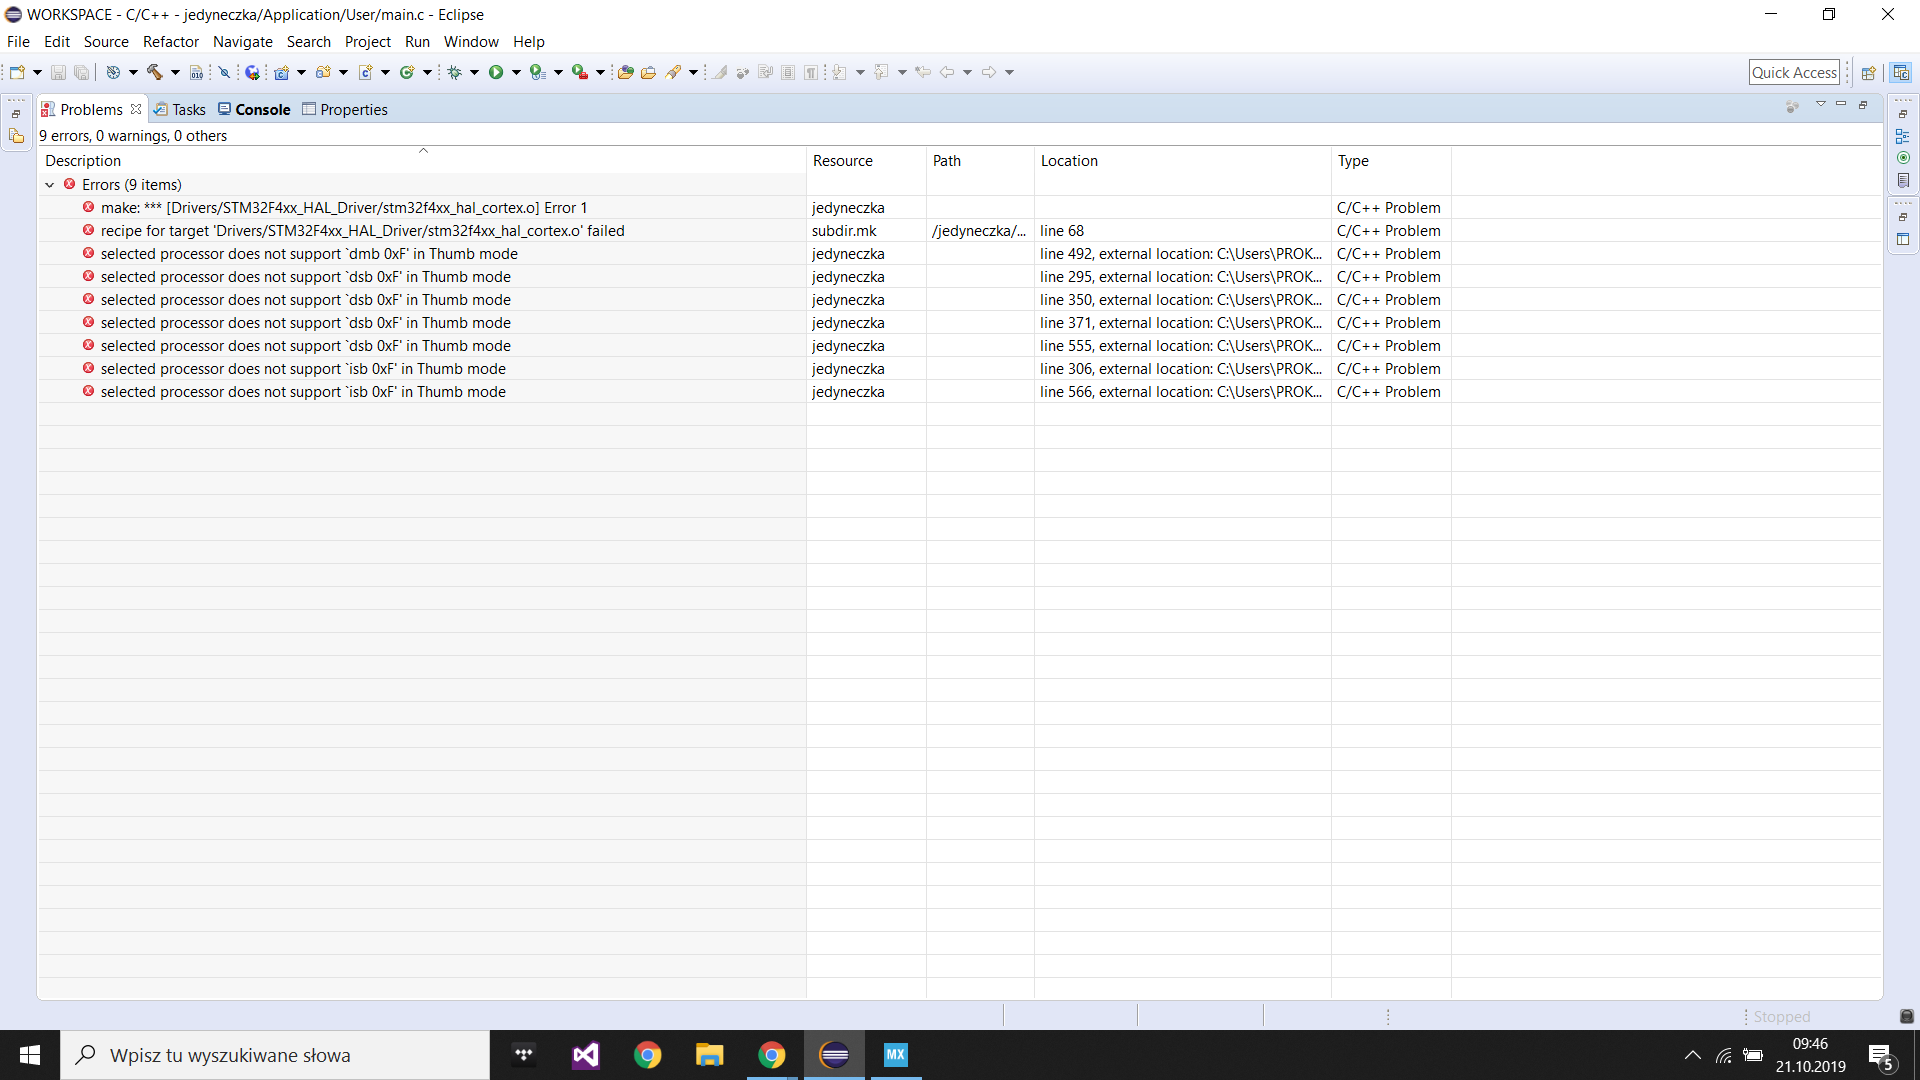Sort by the Location column header
The height and width of the screenshot is (1080, 1920).
(1182, 161)
